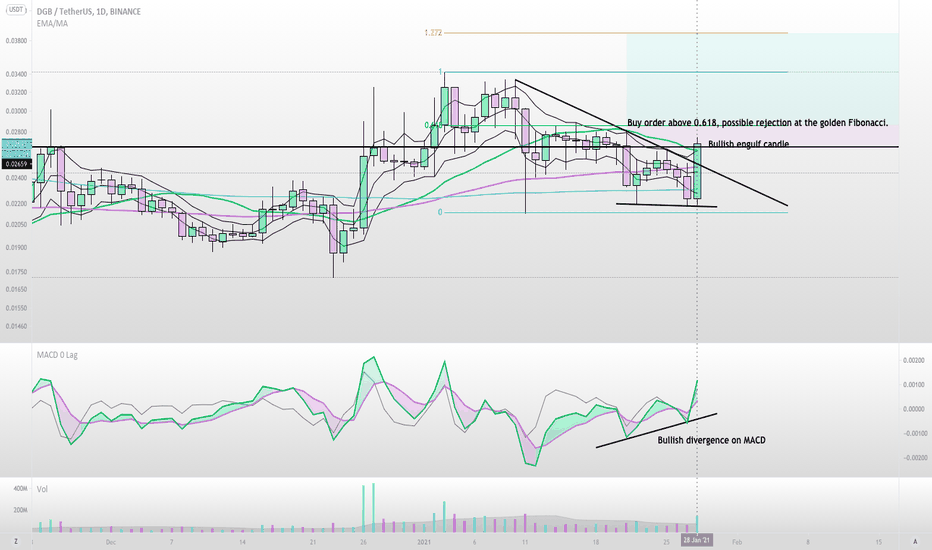
Task: Select the Fibonacci level 0 label
Action: [440, 212]
